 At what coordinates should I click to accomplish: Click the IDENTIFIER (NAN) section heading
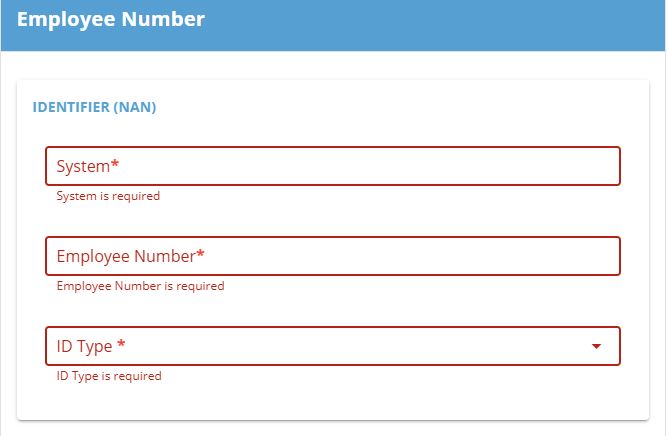[x=95, y=107]
